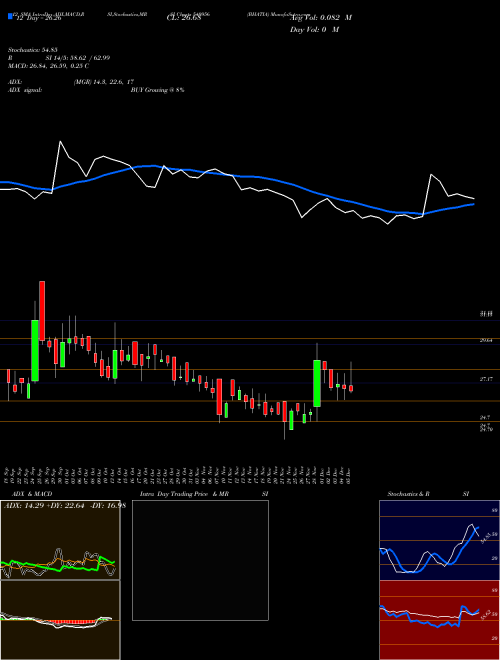The image size is (500, 660).
Task: Select the '12 Day = 26.26' SMA value
Action: [37, 18]
